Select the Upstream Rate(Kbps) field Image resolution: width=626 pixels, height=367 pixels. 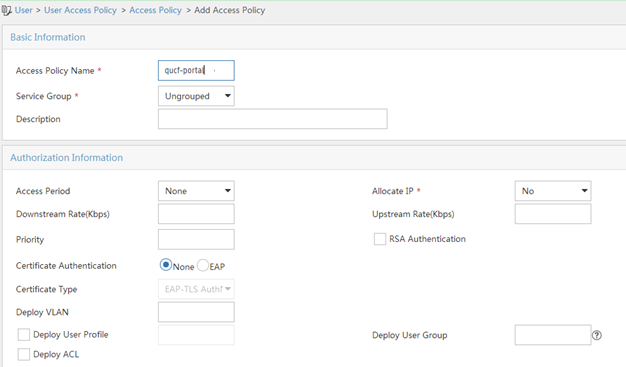553,214
